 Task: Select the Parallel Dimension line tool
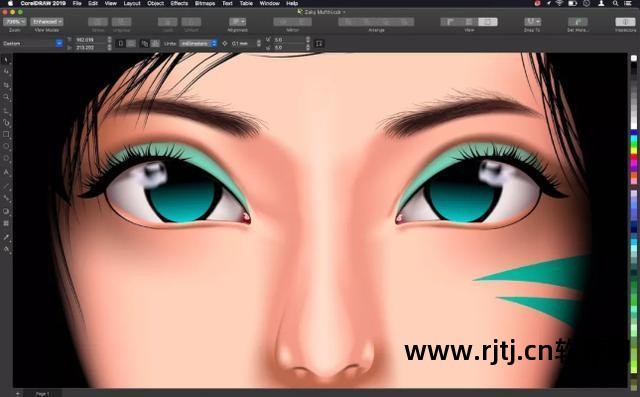click(6, 186)
